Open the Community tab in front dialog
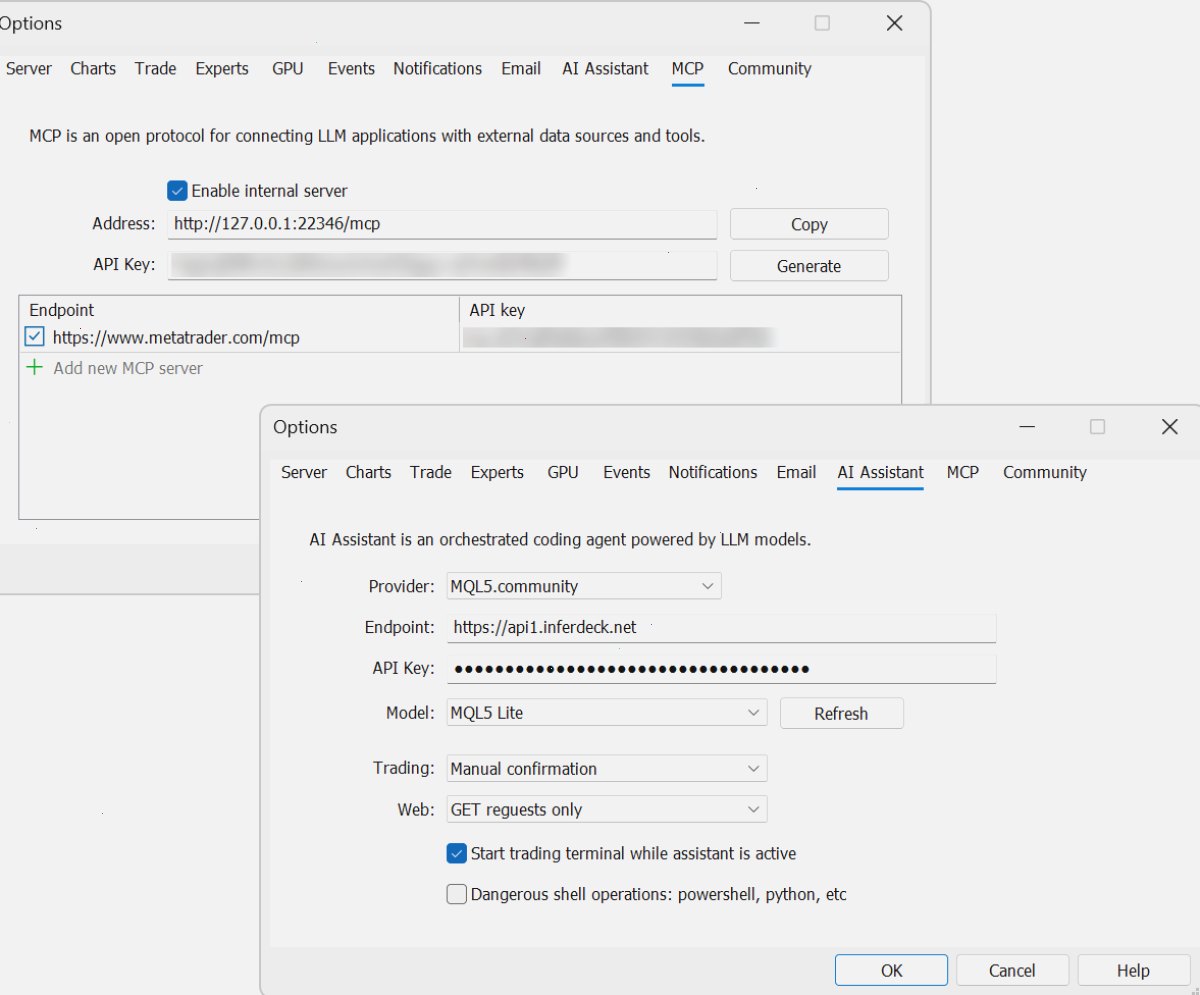Screen dimensions: 1200x995 1045,472
